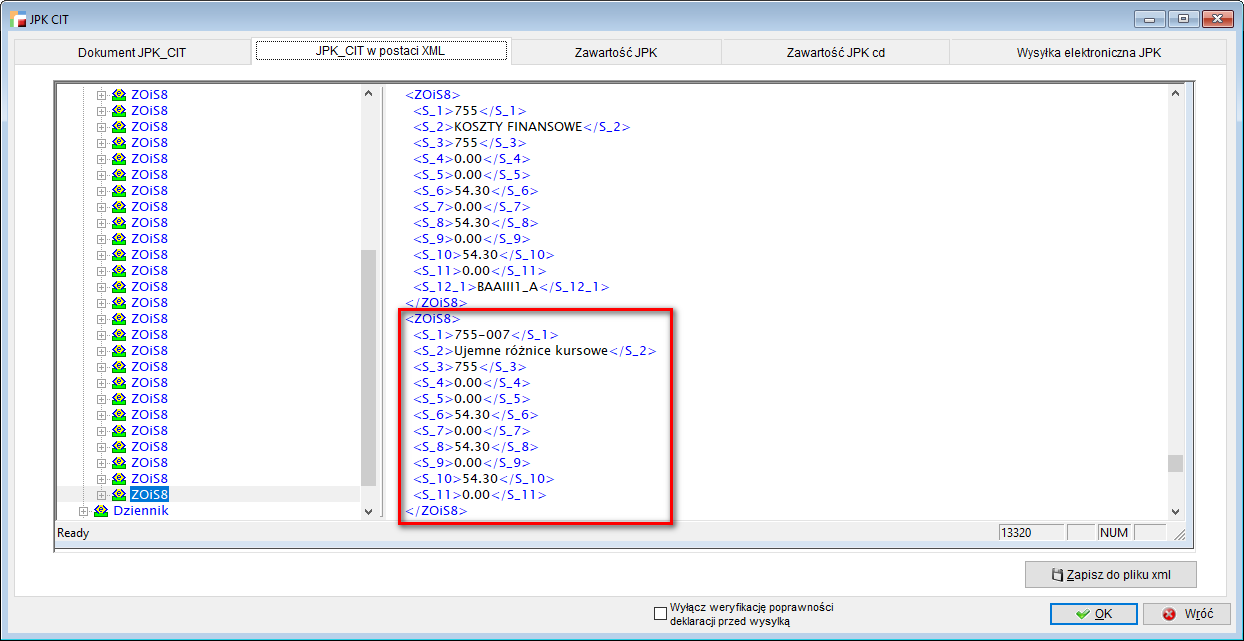Click the red X icon on Wróć

tap(1168, 614)
